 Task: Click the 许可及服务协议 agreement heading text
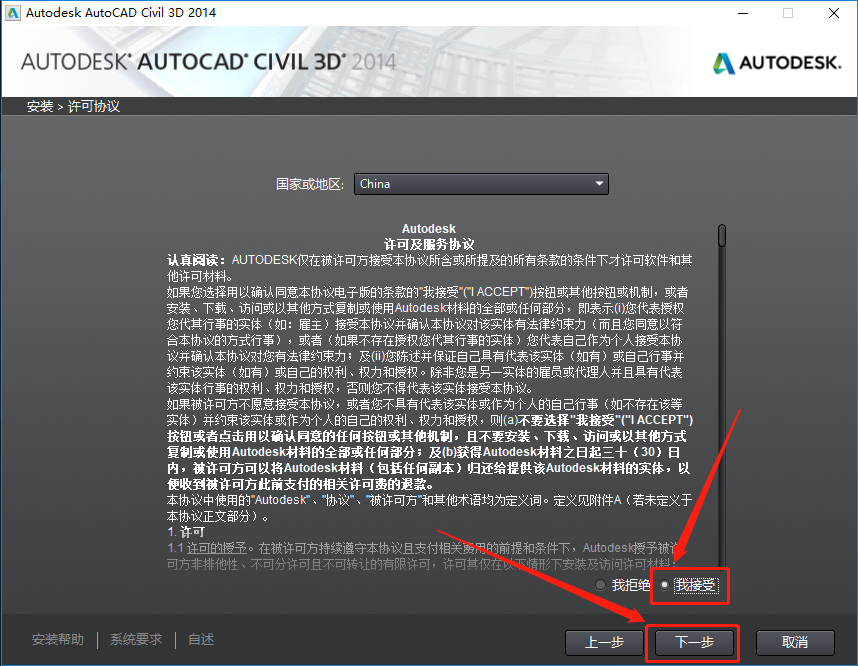click(428, 244)
